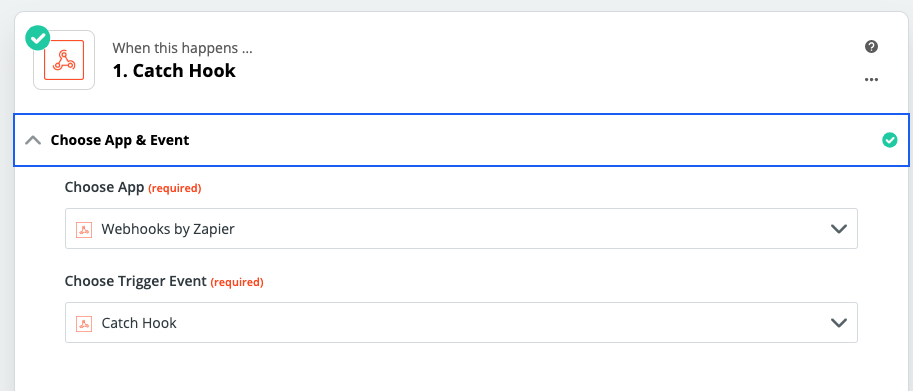Click small Webhooks icon in Catch Hook field
913x391 pixels.
(x=84, y=323)
